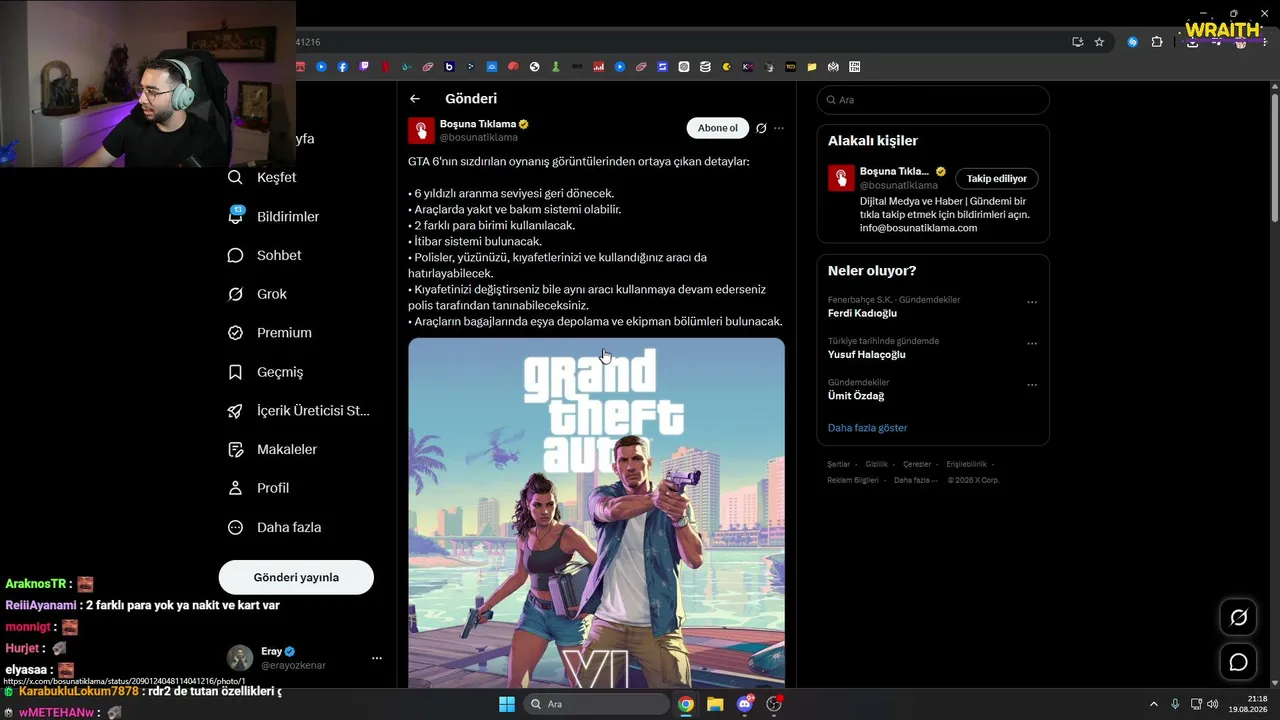
Task: Open the yellow folder in bookmarks bar
Action: click(812, 67)
